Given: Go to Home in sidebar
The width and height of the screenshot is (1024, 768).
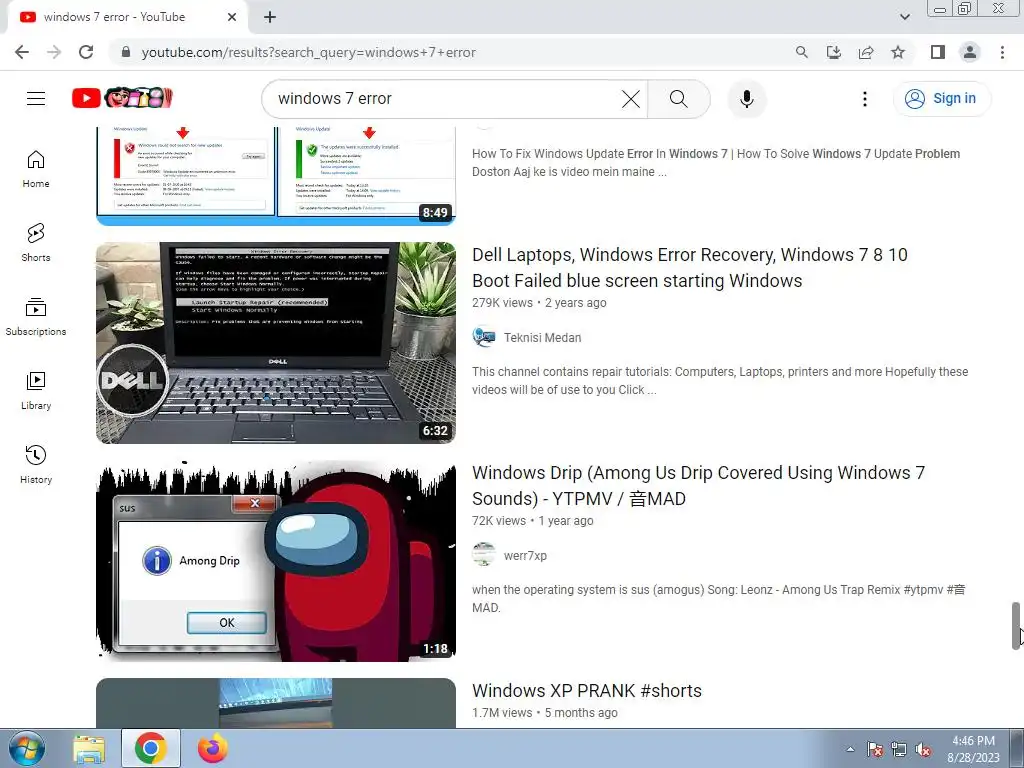Looking at the screenshot, I should point(36,169).
